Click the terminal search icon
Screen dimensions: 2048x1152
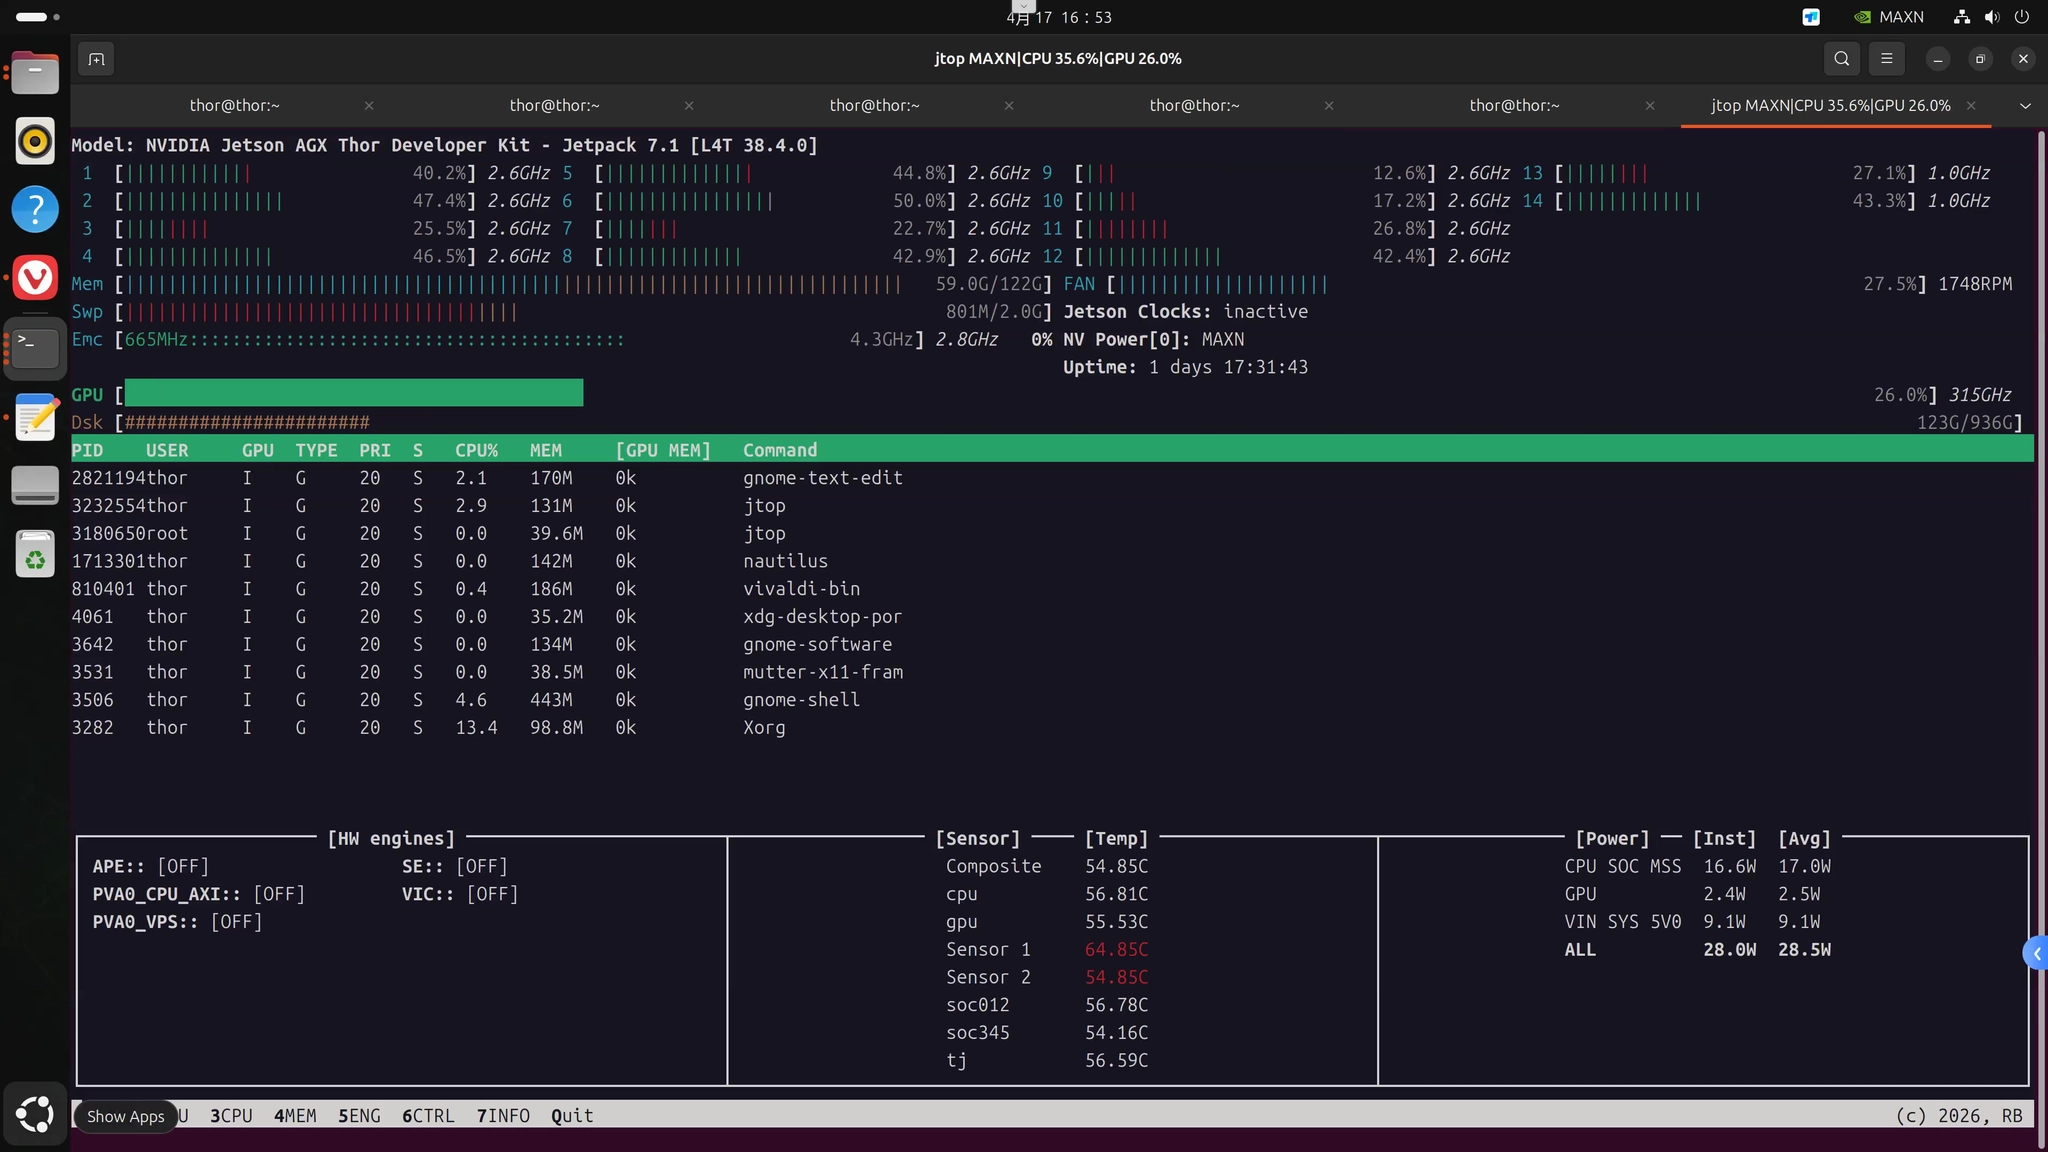1841,59
